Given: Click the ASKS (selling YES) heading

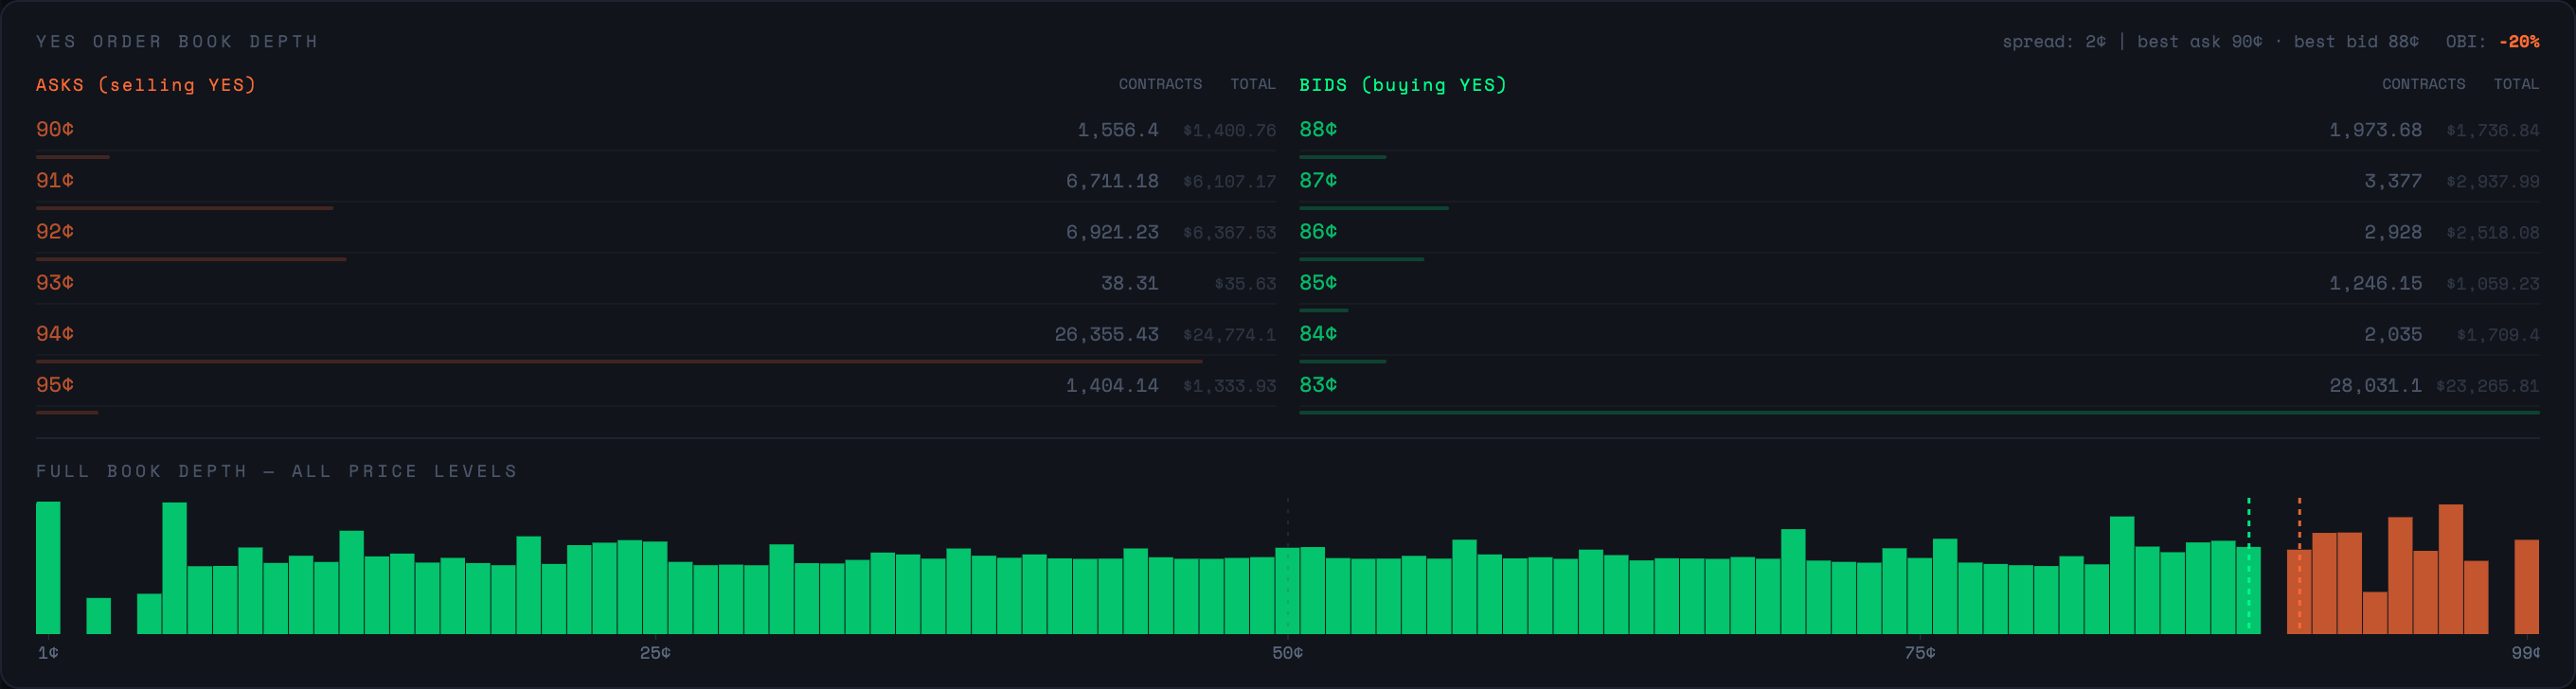Looking at the screenshot, I should 146,85.
